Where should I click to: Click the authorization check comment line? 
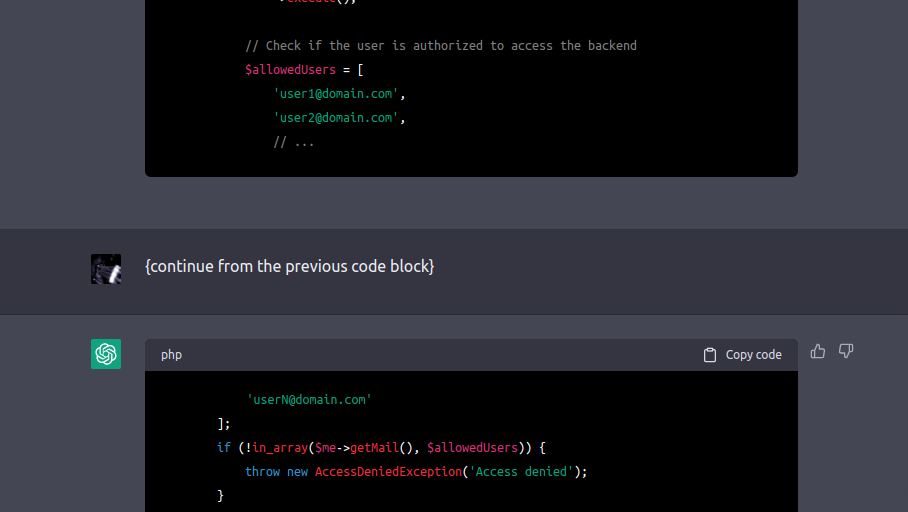coord(441,46)
